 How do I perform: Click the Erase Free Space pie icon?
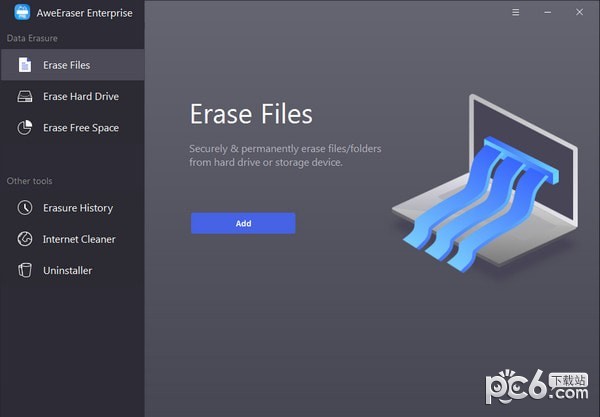click(x=25, y=127)
